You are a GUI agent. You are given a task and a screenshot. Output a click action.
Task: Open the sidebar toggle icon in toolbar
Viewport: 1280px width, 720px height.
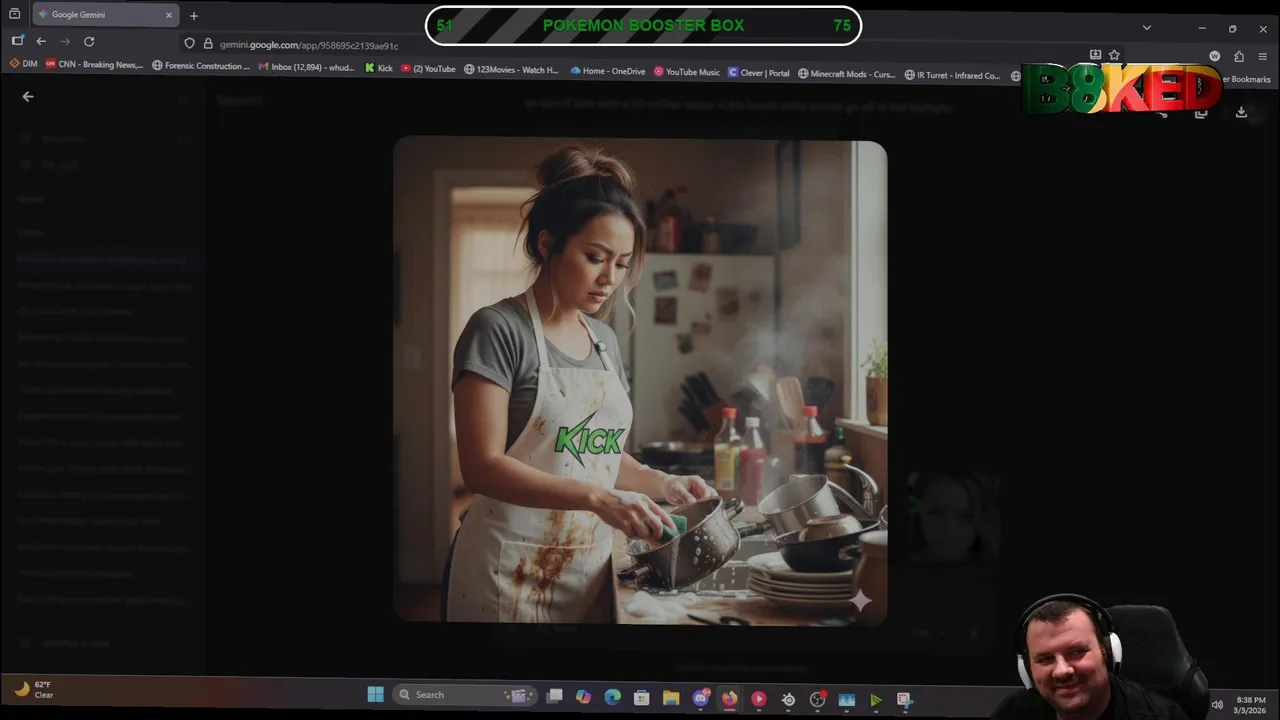(x=17, y=41)
